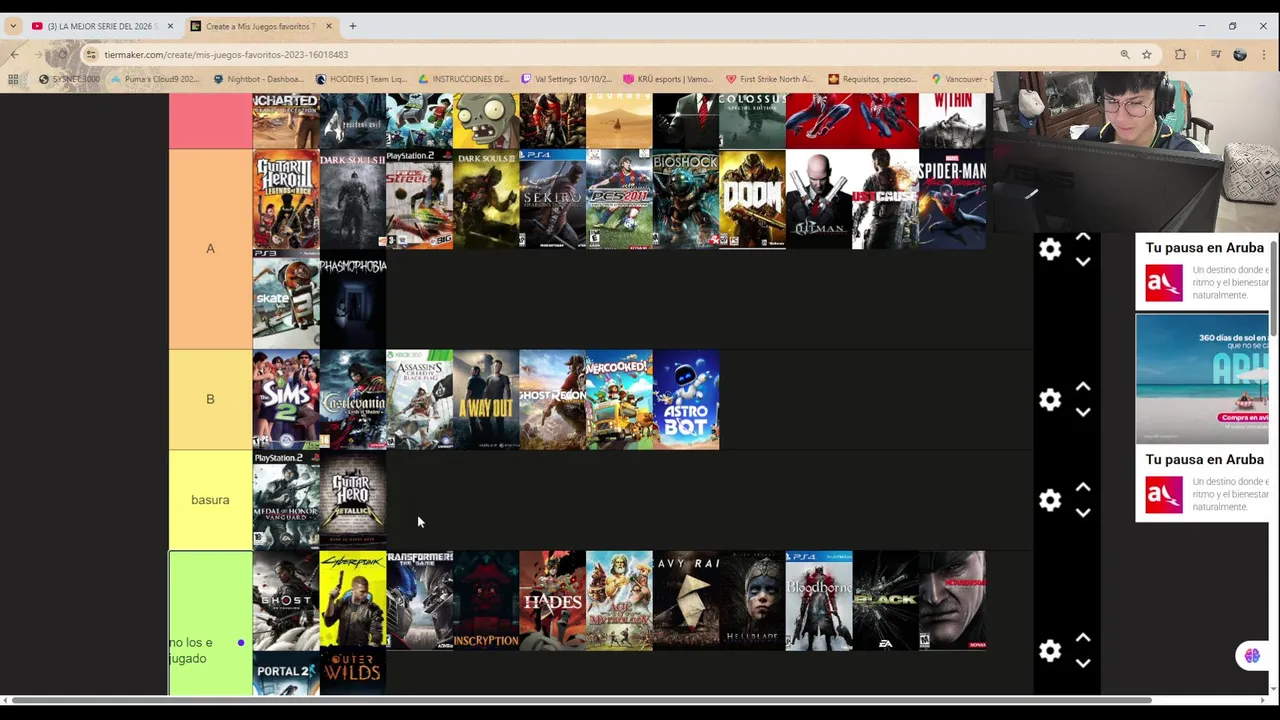Move no los e jugado row up
The height and width of the screenshot is (720, 1280).
(x=1083, y=638)
